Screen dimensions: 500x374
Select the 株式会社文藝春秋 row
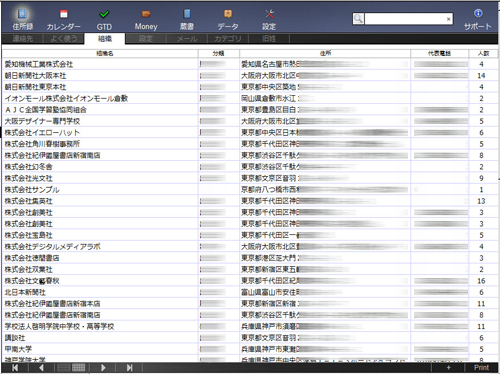point(250,281)
